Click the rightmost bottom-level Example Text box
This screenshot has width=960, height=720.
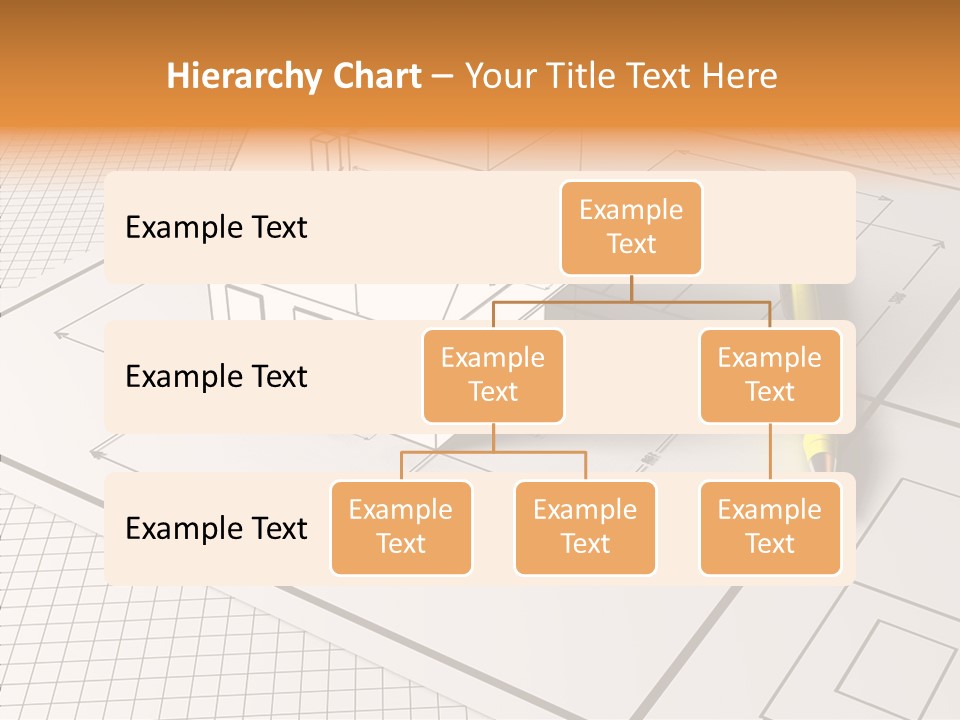pos(769,528)
